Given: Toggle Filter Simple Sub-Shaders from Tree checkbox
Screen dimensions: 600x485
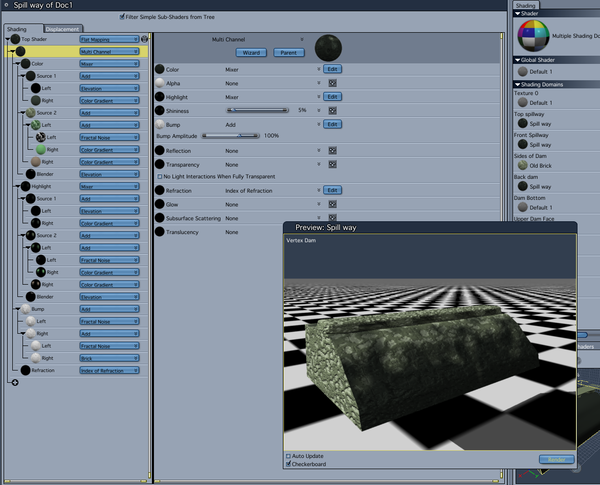Looking at the screenshot, I should (122, 17).
